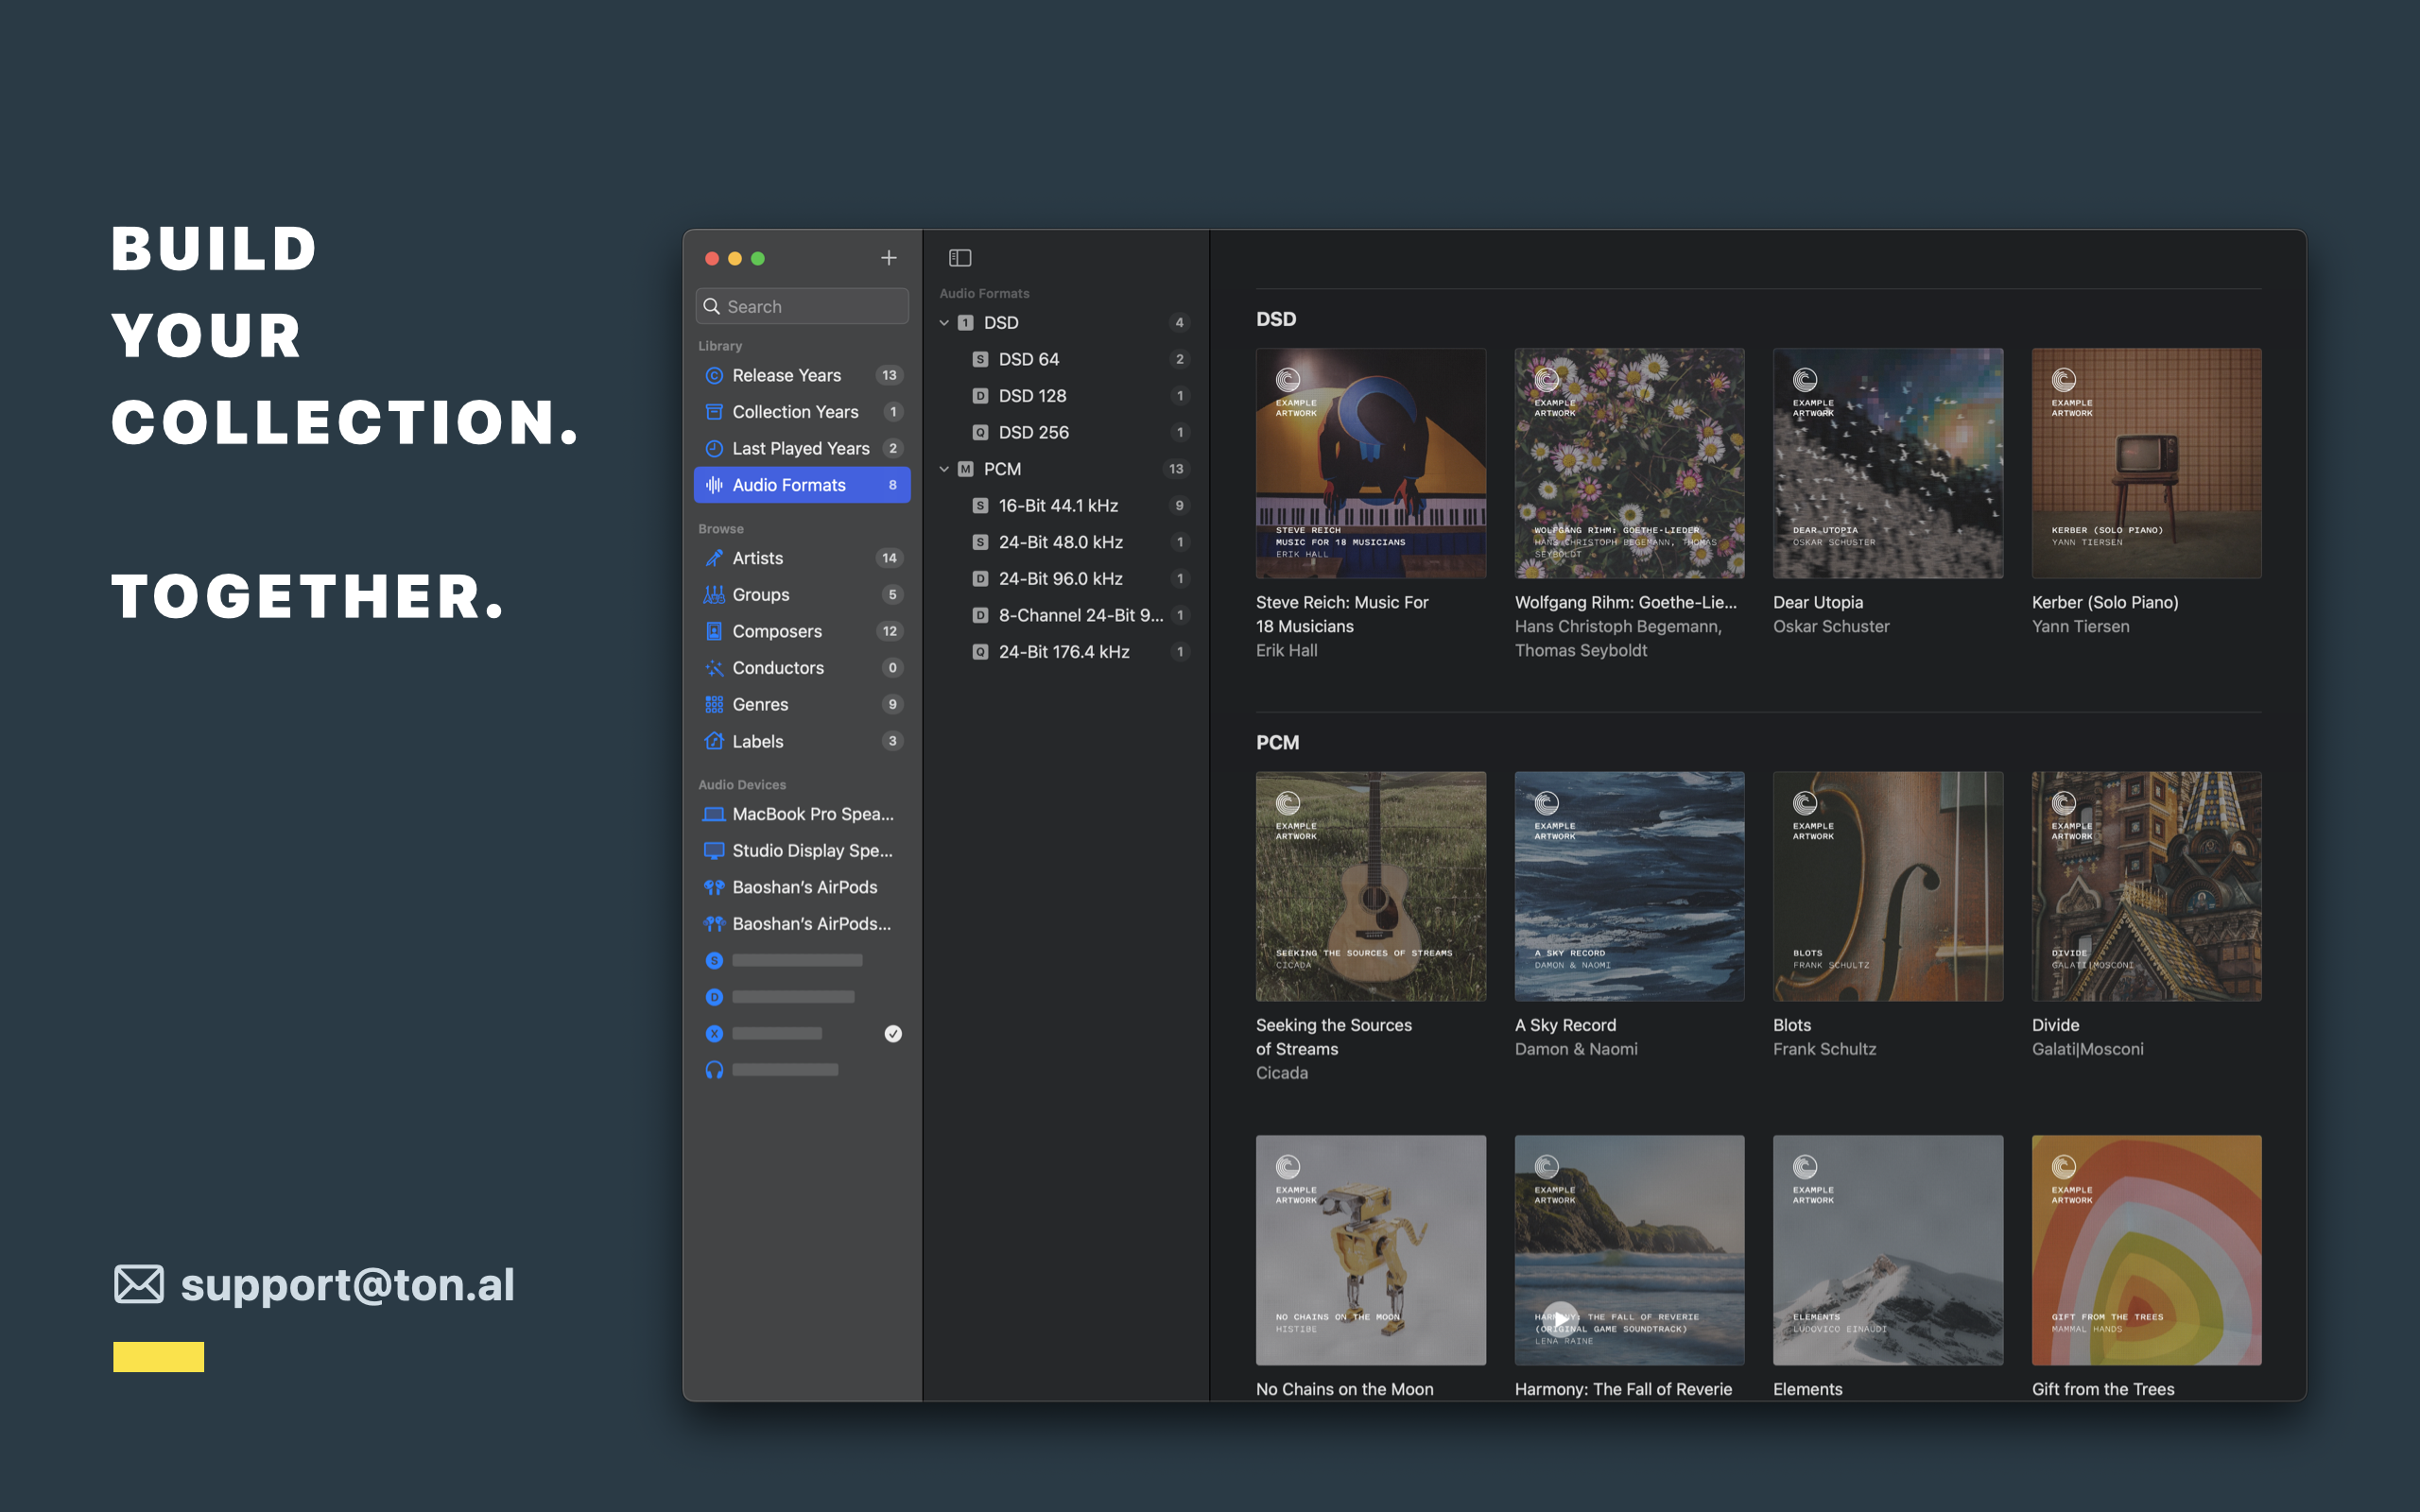Collapse the PCM format group
This screenshot has height=1512, width=2420.
[944, 469]
